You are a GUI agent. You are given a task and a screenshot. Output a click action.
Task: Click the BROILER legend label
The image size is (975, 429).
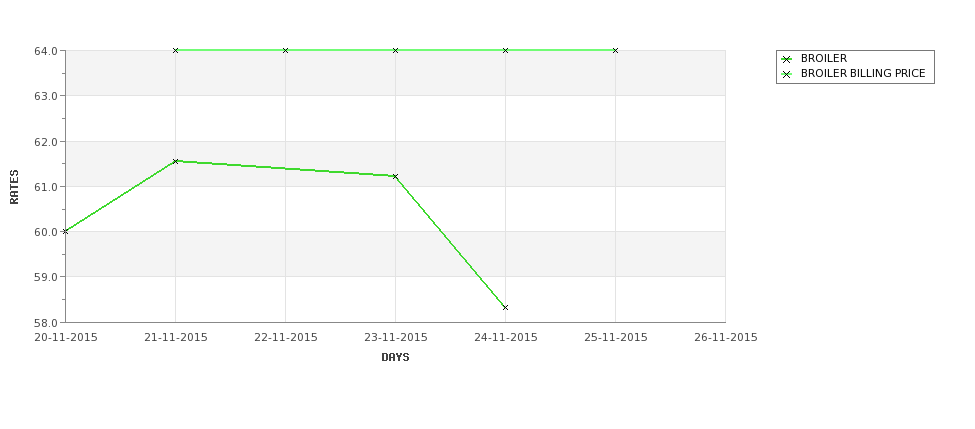tap(824, 58)
